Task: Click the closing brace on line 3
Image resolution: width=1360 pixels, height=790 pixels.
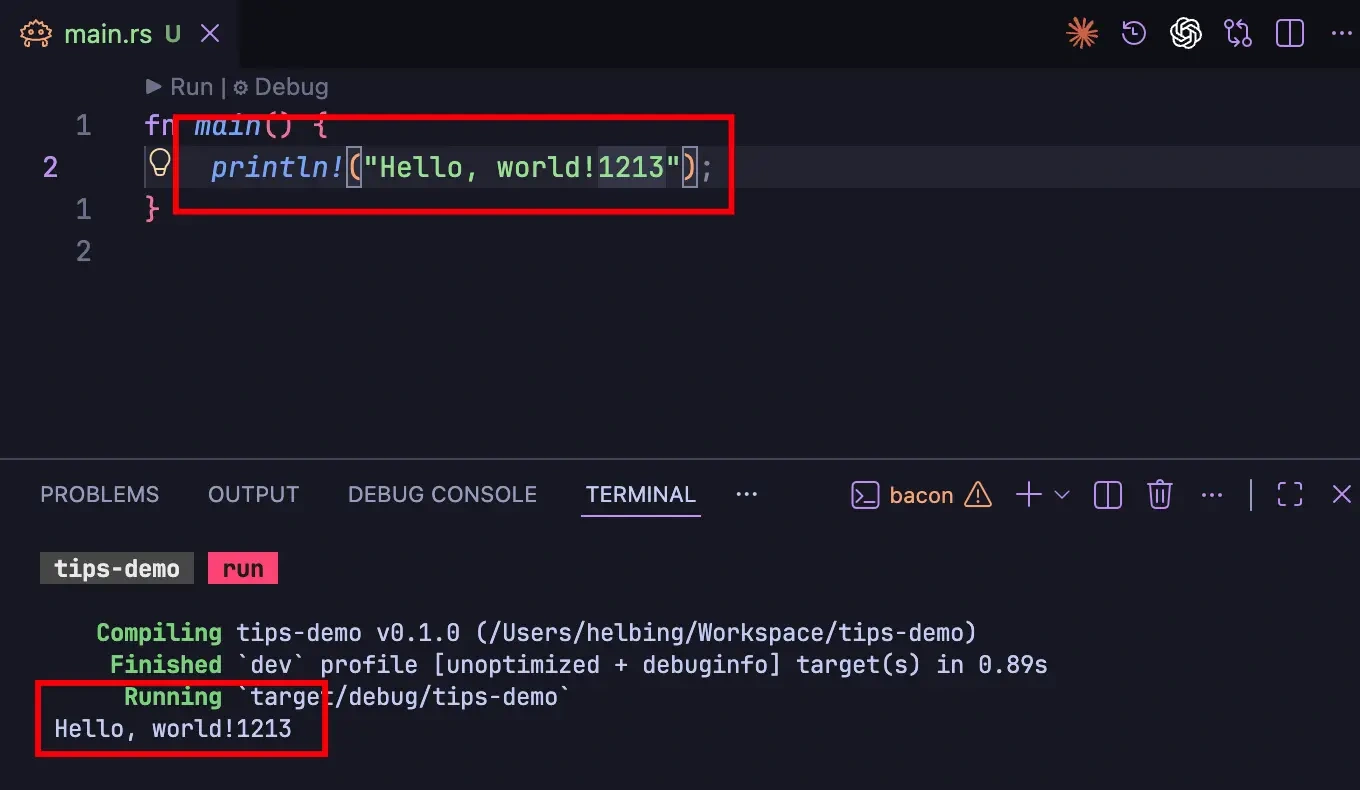Action: tap(153, 209)
